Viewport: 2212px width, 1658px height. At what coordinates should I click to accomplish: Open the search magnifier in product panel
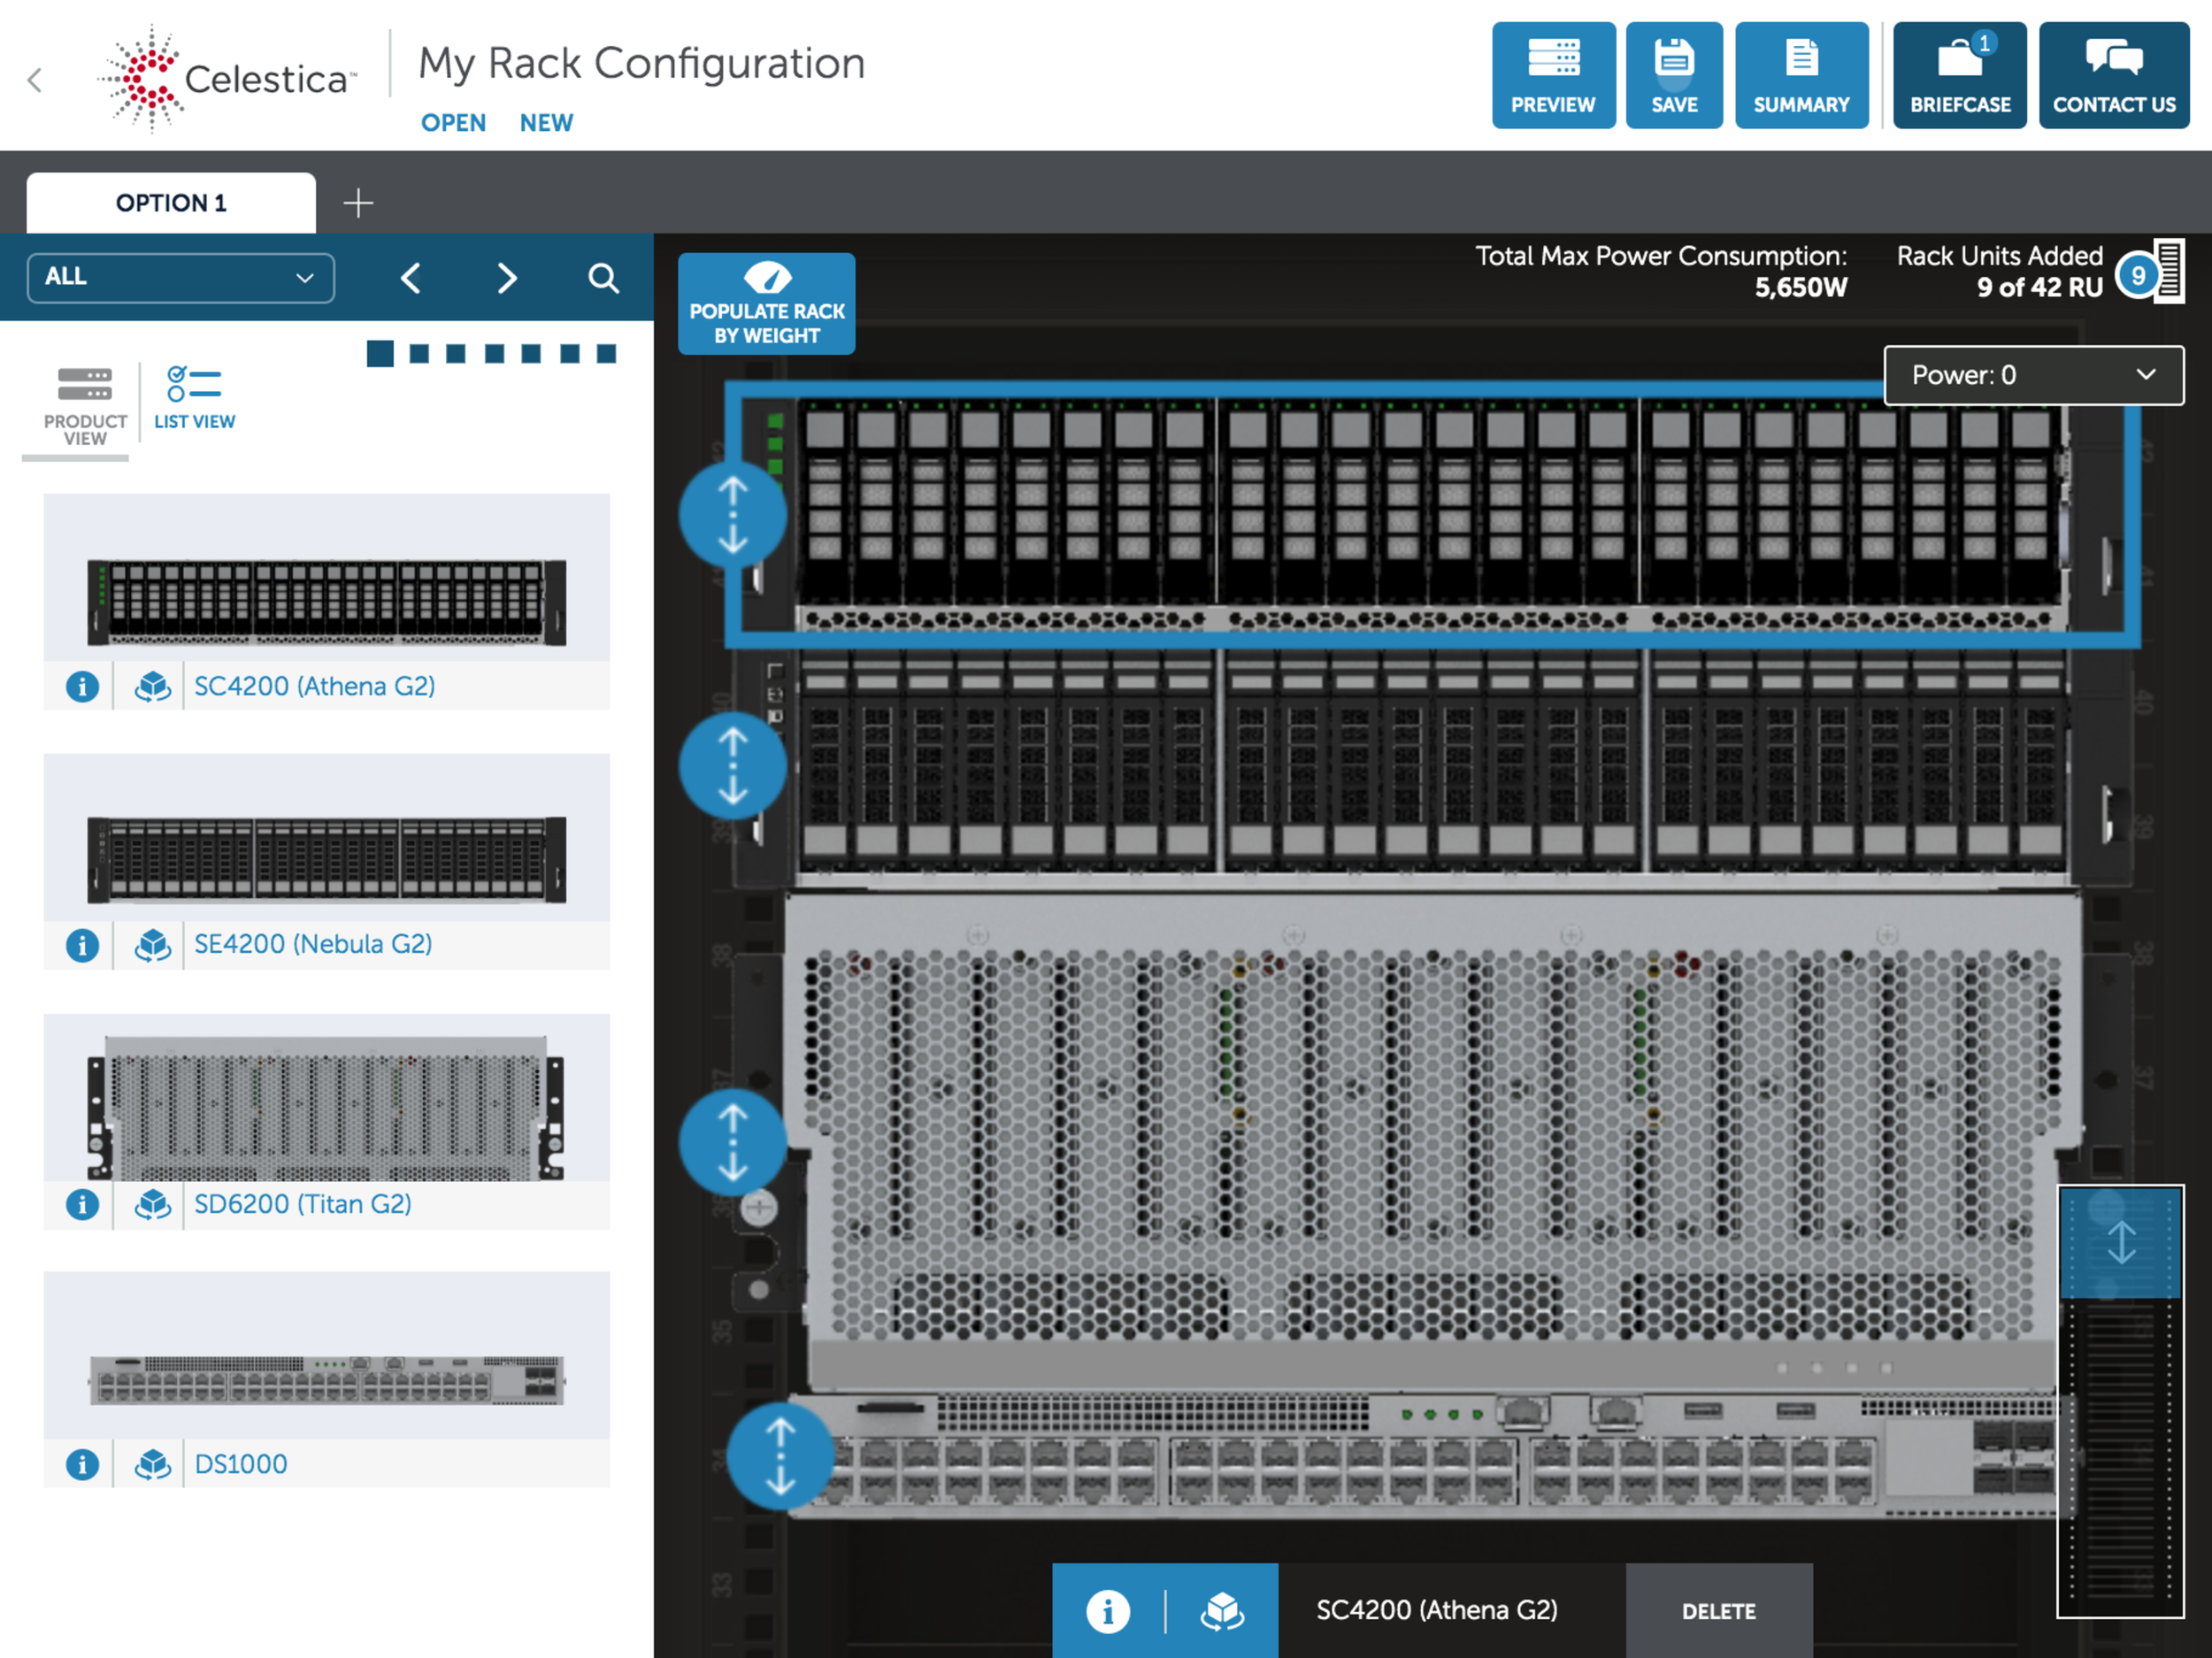[603, 278]
